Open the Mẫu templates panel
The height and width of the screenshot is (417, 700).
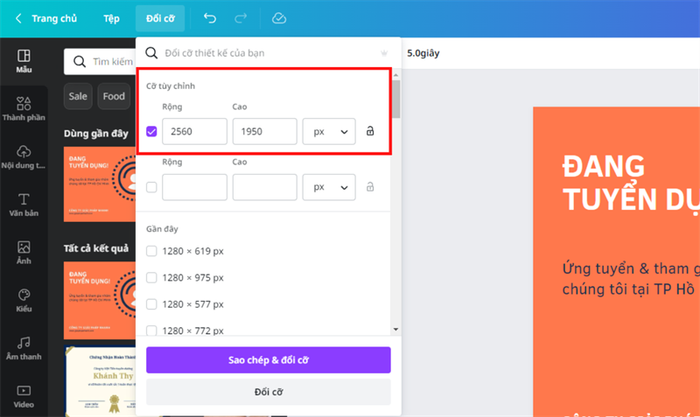tap(24, 61)
